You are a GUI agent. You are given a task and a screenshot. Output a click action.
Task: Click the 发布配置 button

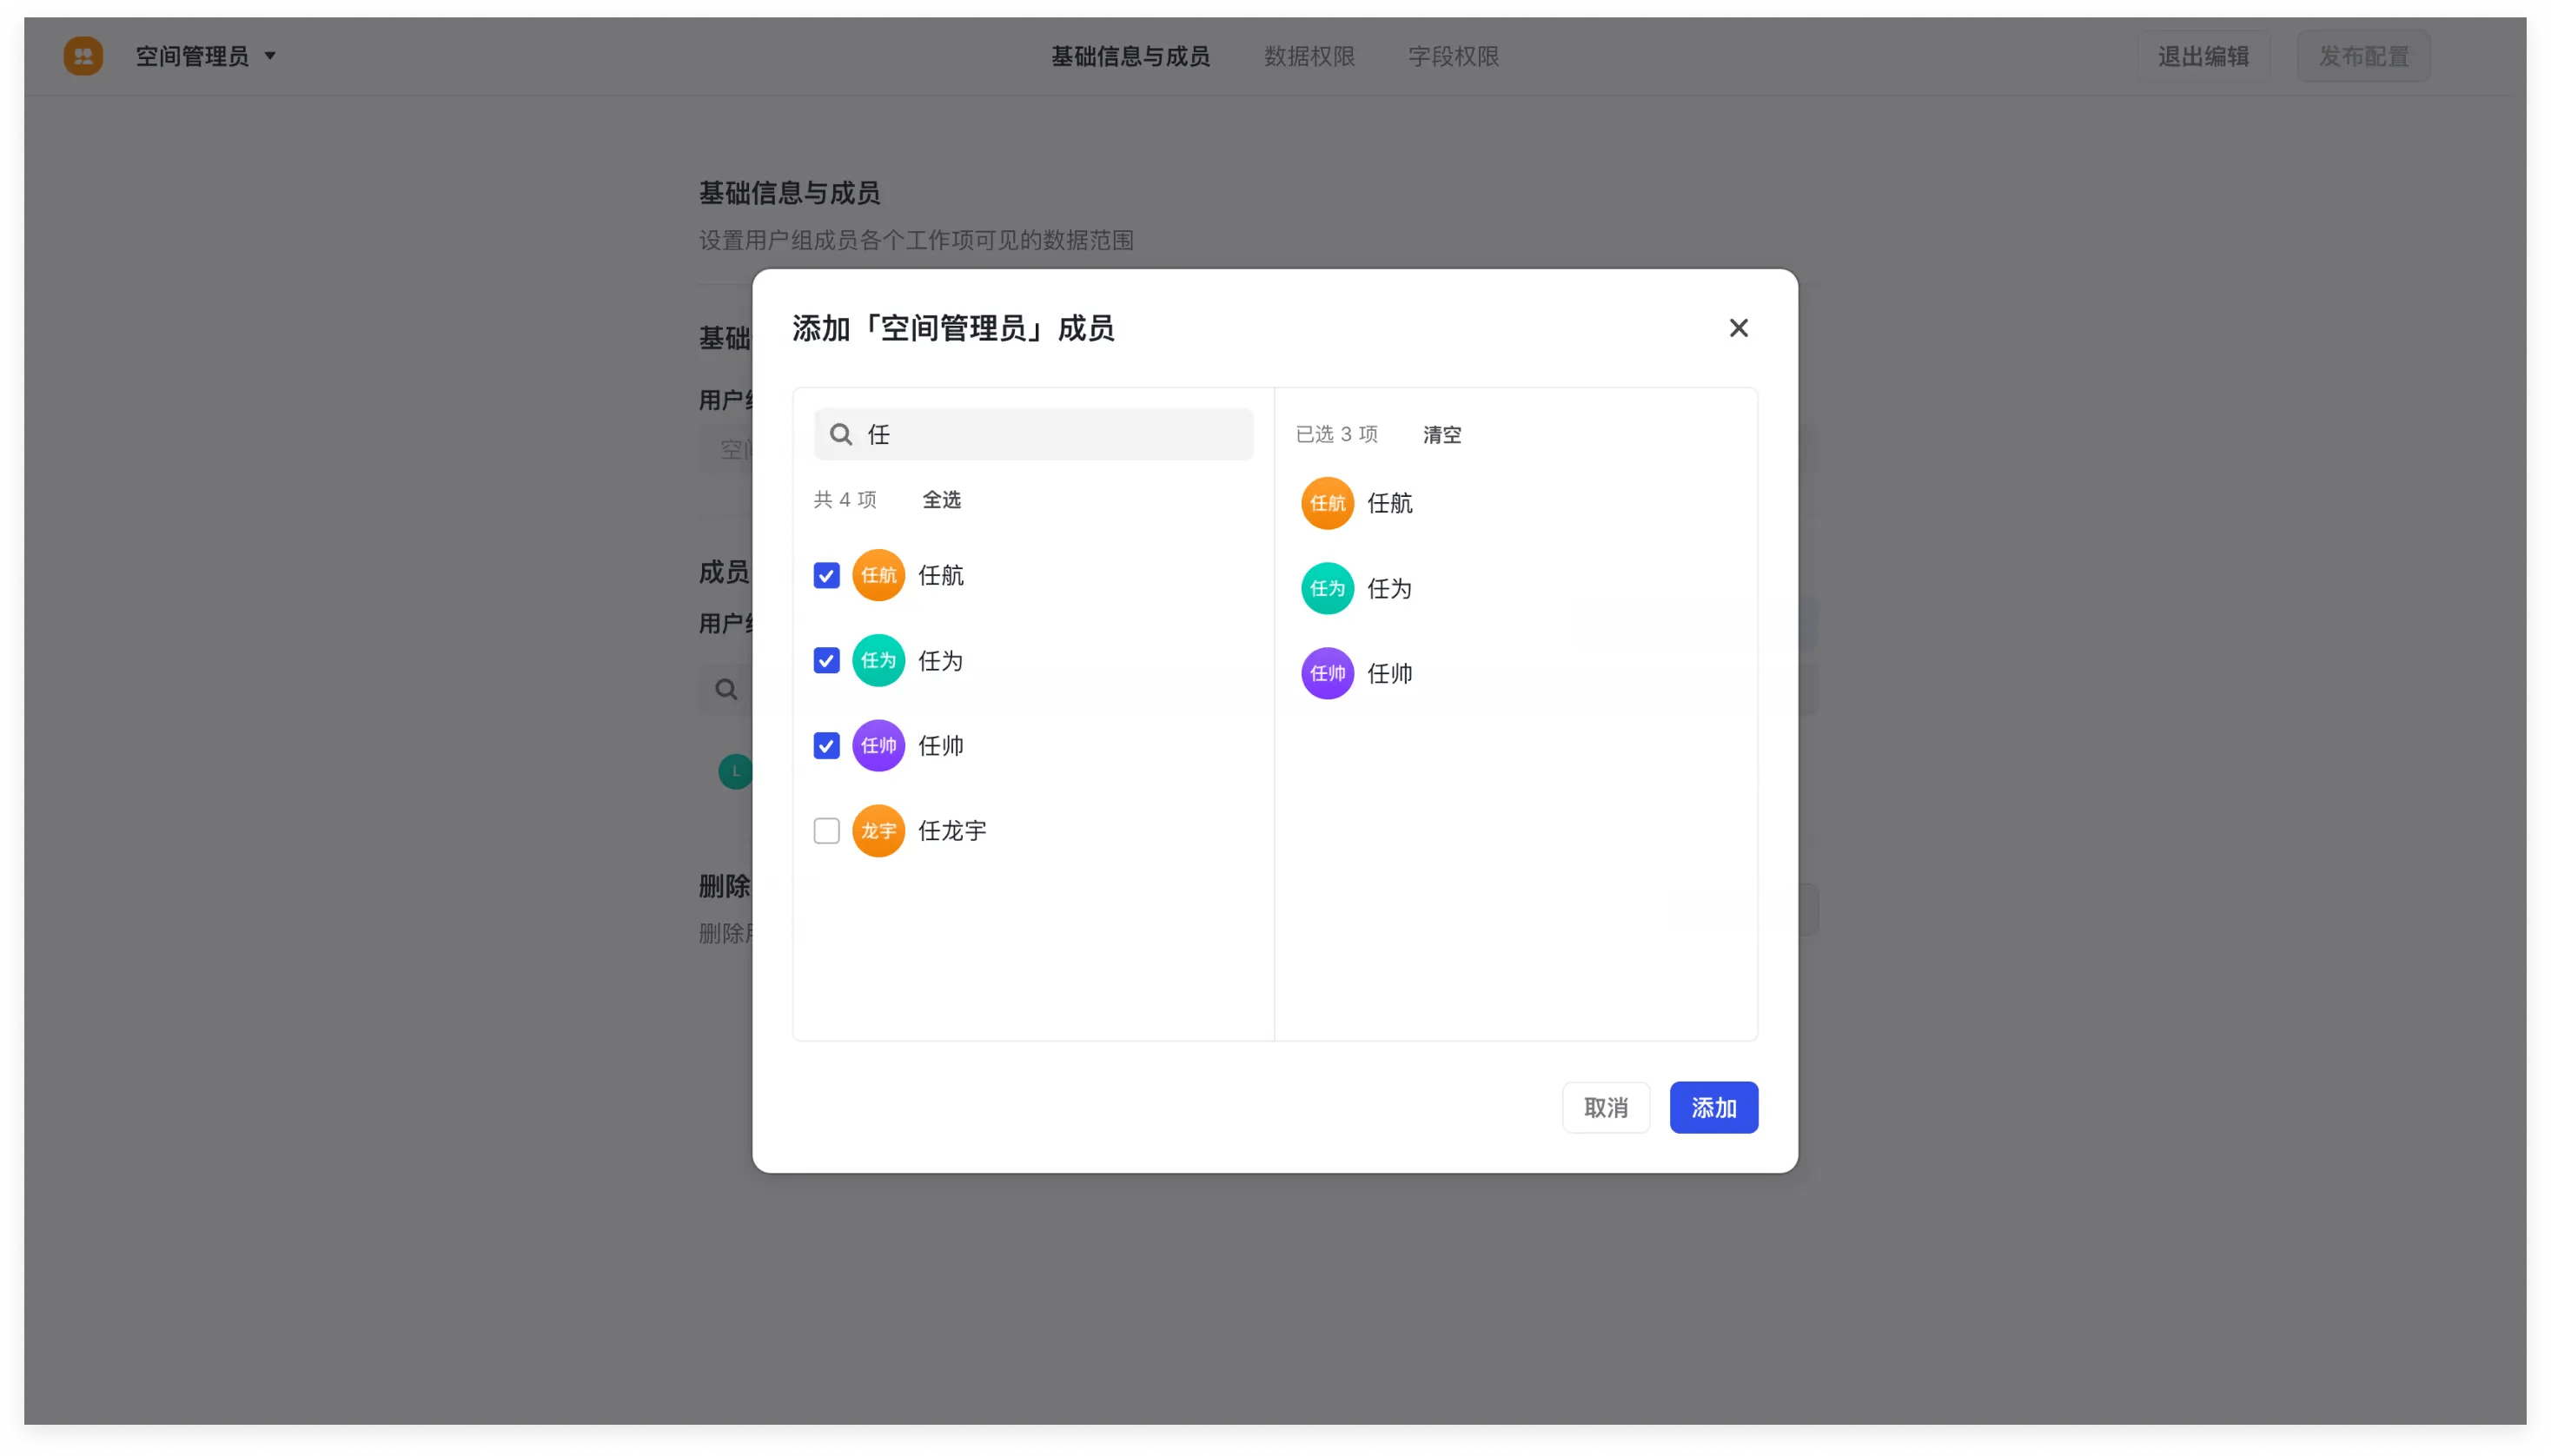[2363, 56]
